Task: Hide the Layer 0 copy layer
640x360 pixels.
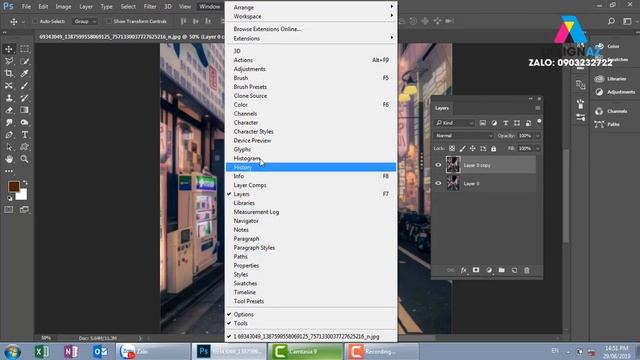Action: pyautogui.click(x=438, y=165)
